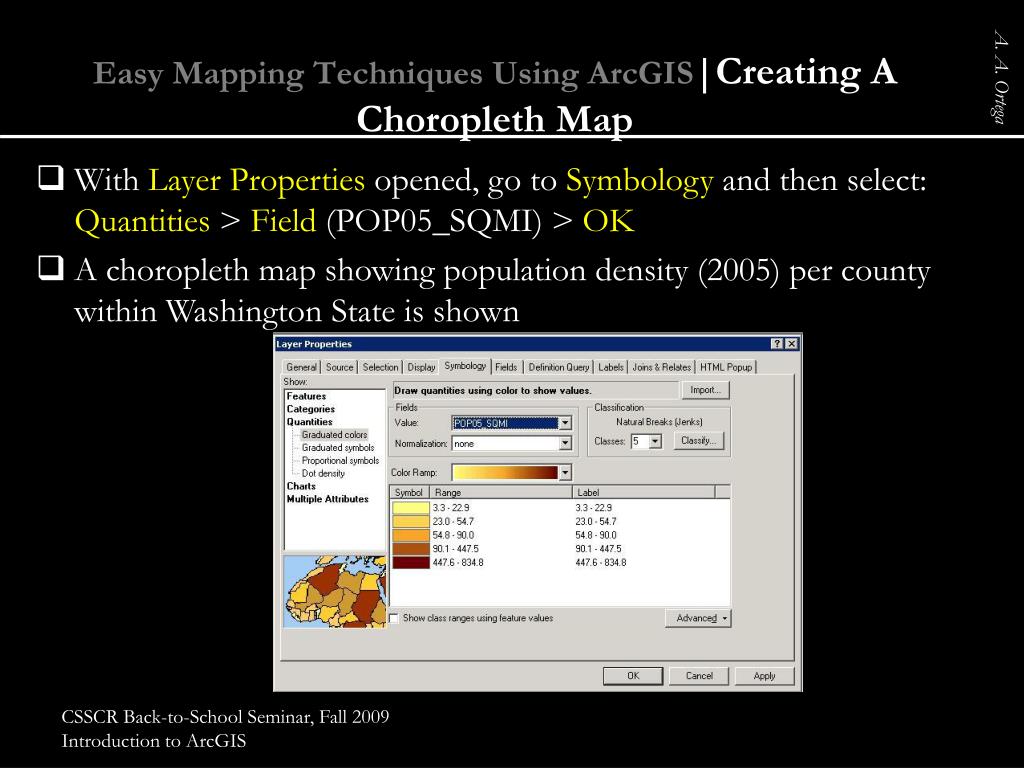Click the help question mark title button
Screen dimensions: 1024x768
point(777,344)
